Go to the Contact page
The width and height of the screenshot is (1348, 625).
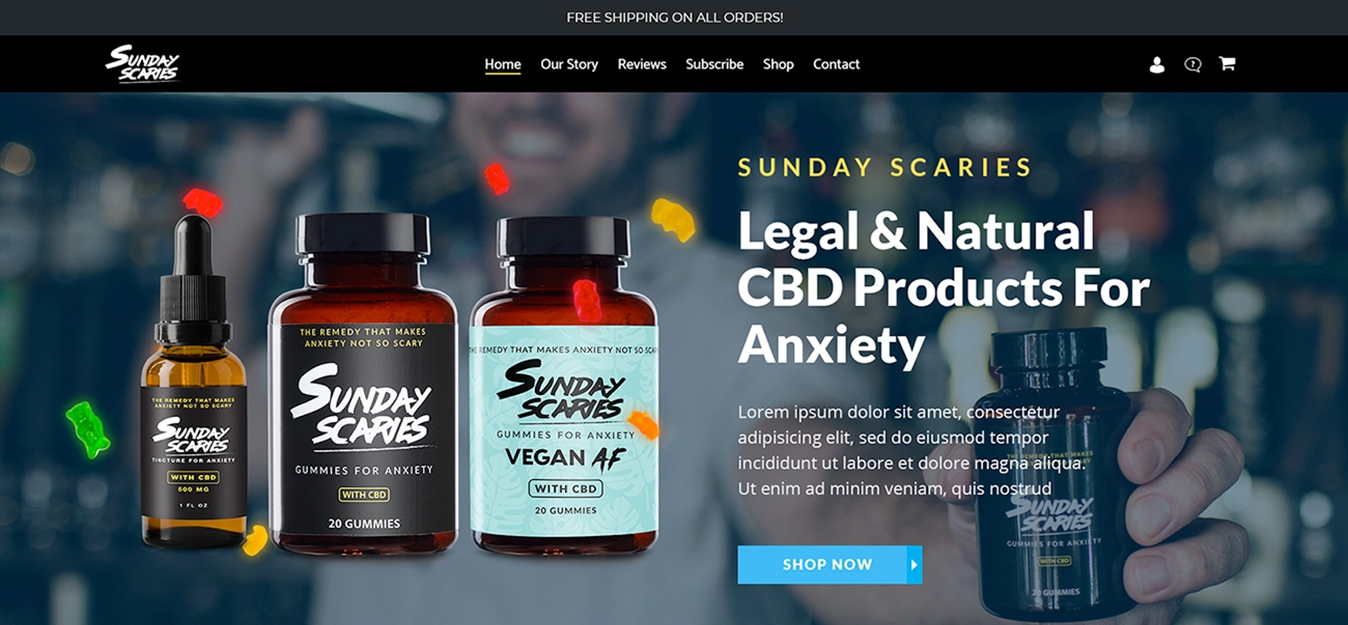(x=836, y=64)
